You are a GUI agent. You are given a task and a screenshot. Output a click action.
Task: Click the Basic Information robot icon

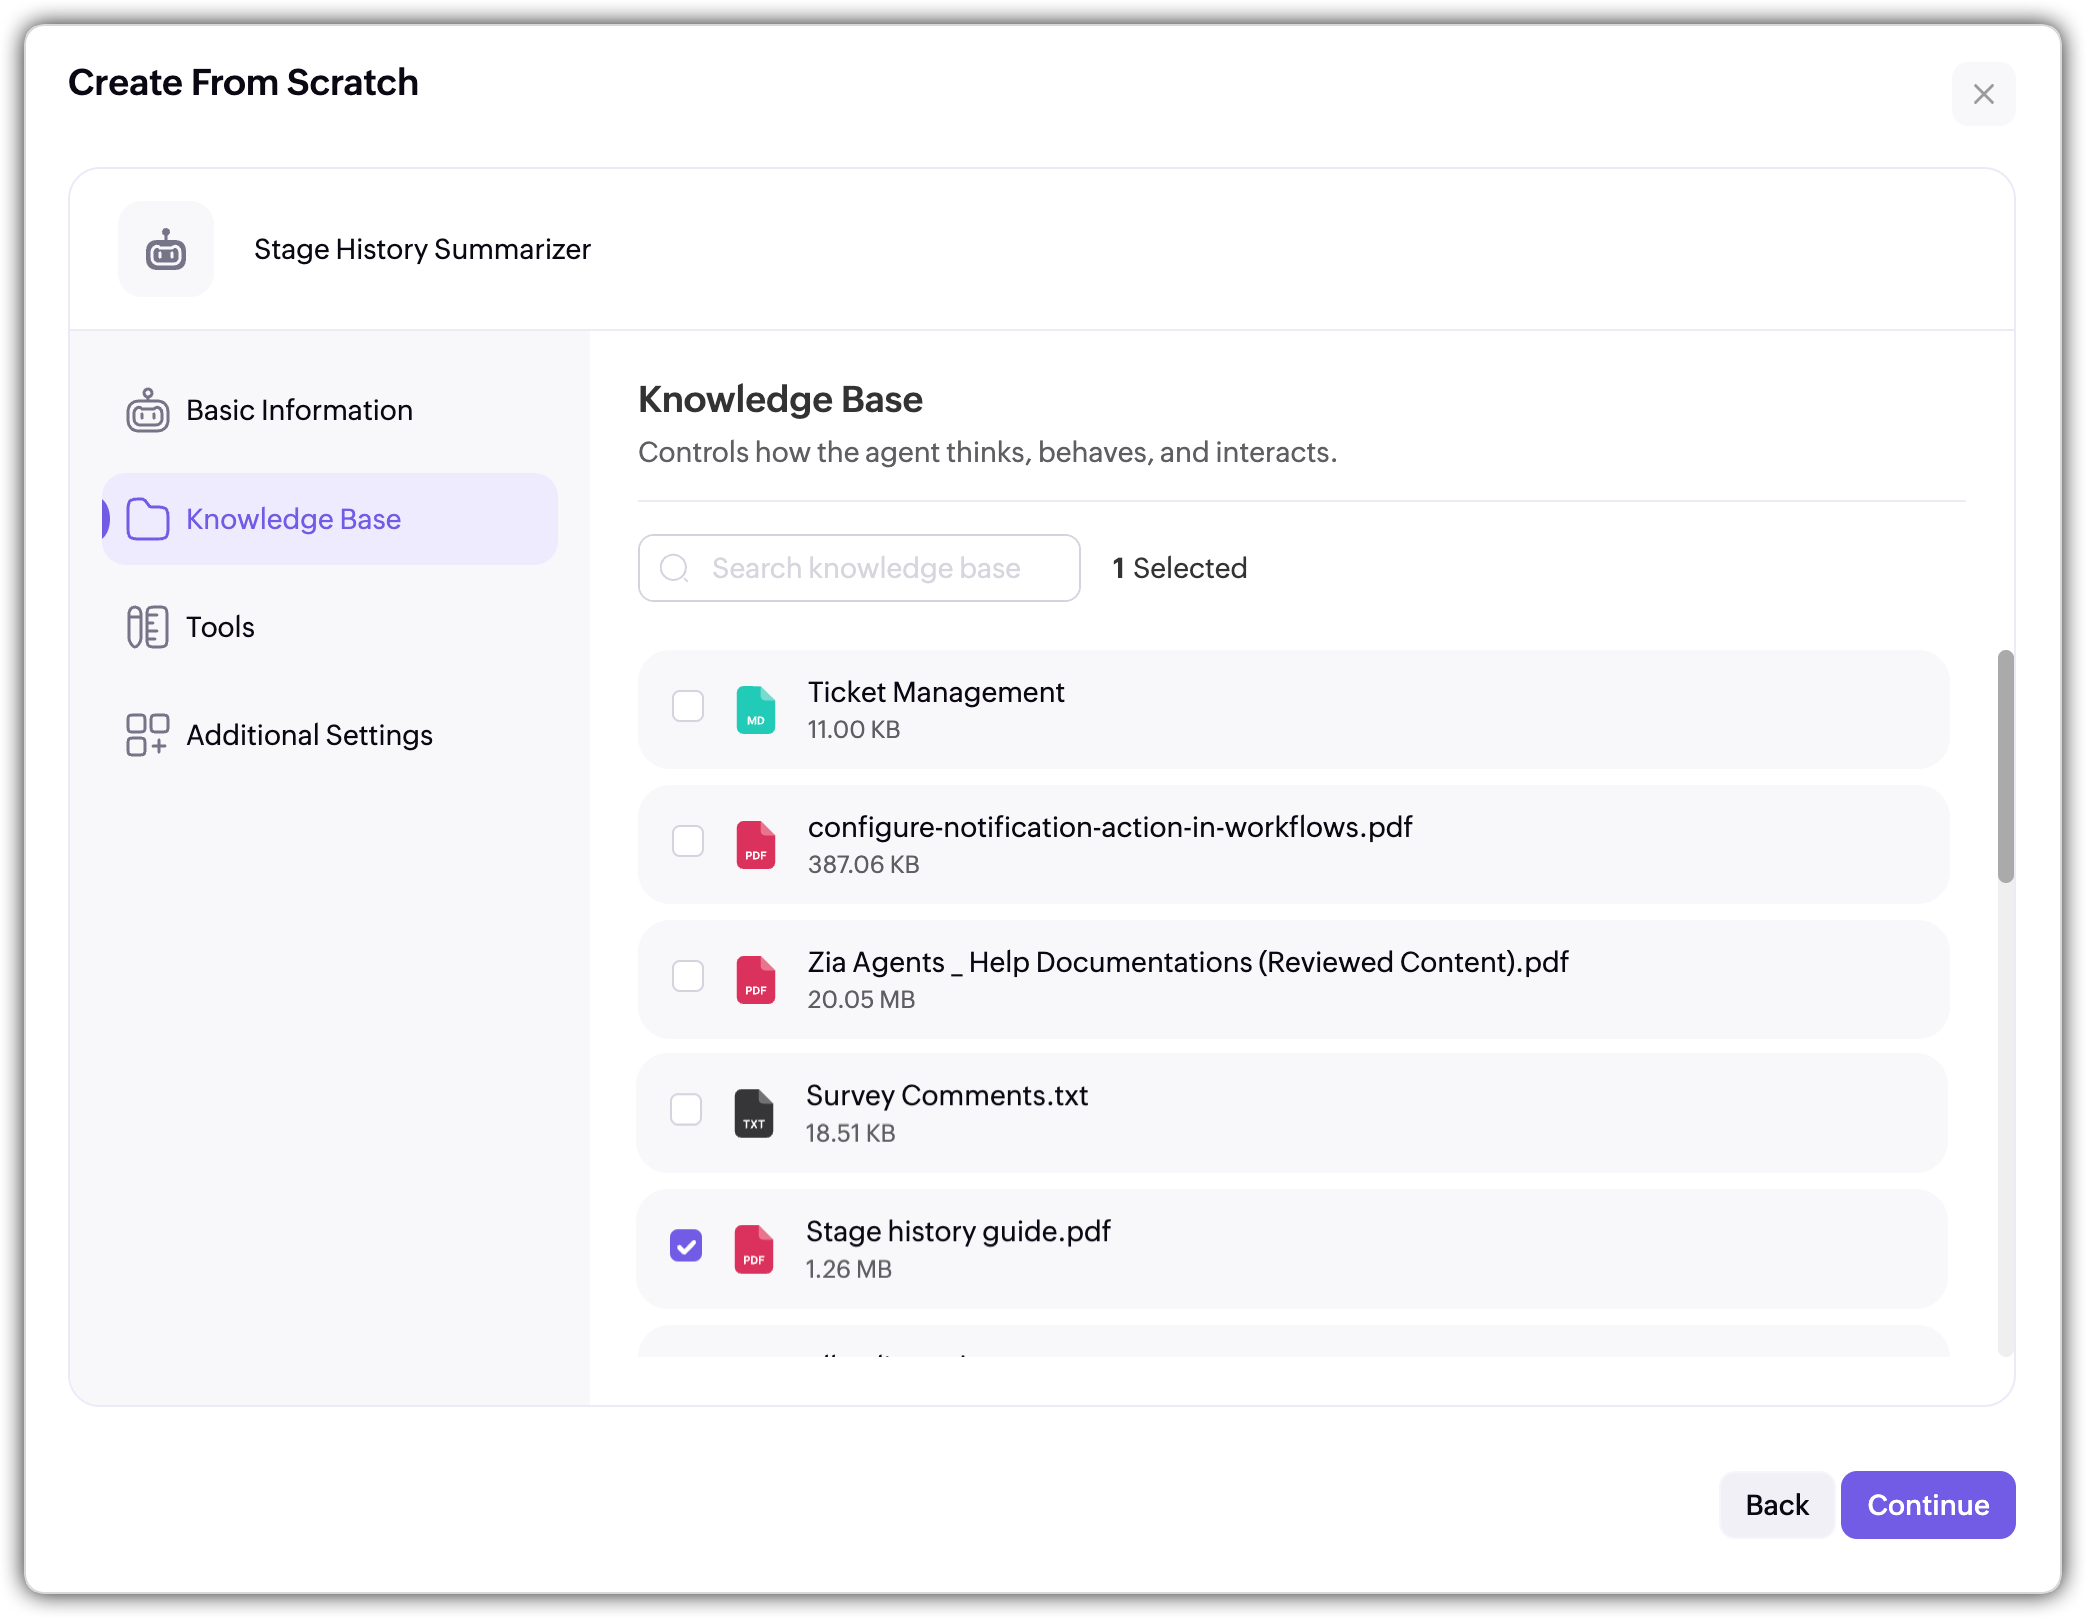(147, 410)
